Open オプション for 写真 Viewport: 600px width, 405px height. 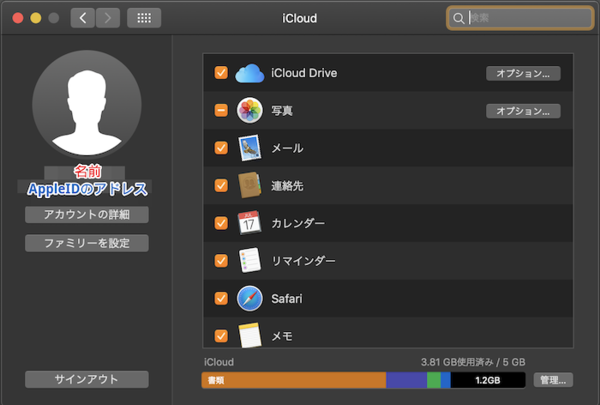[523, 110]
